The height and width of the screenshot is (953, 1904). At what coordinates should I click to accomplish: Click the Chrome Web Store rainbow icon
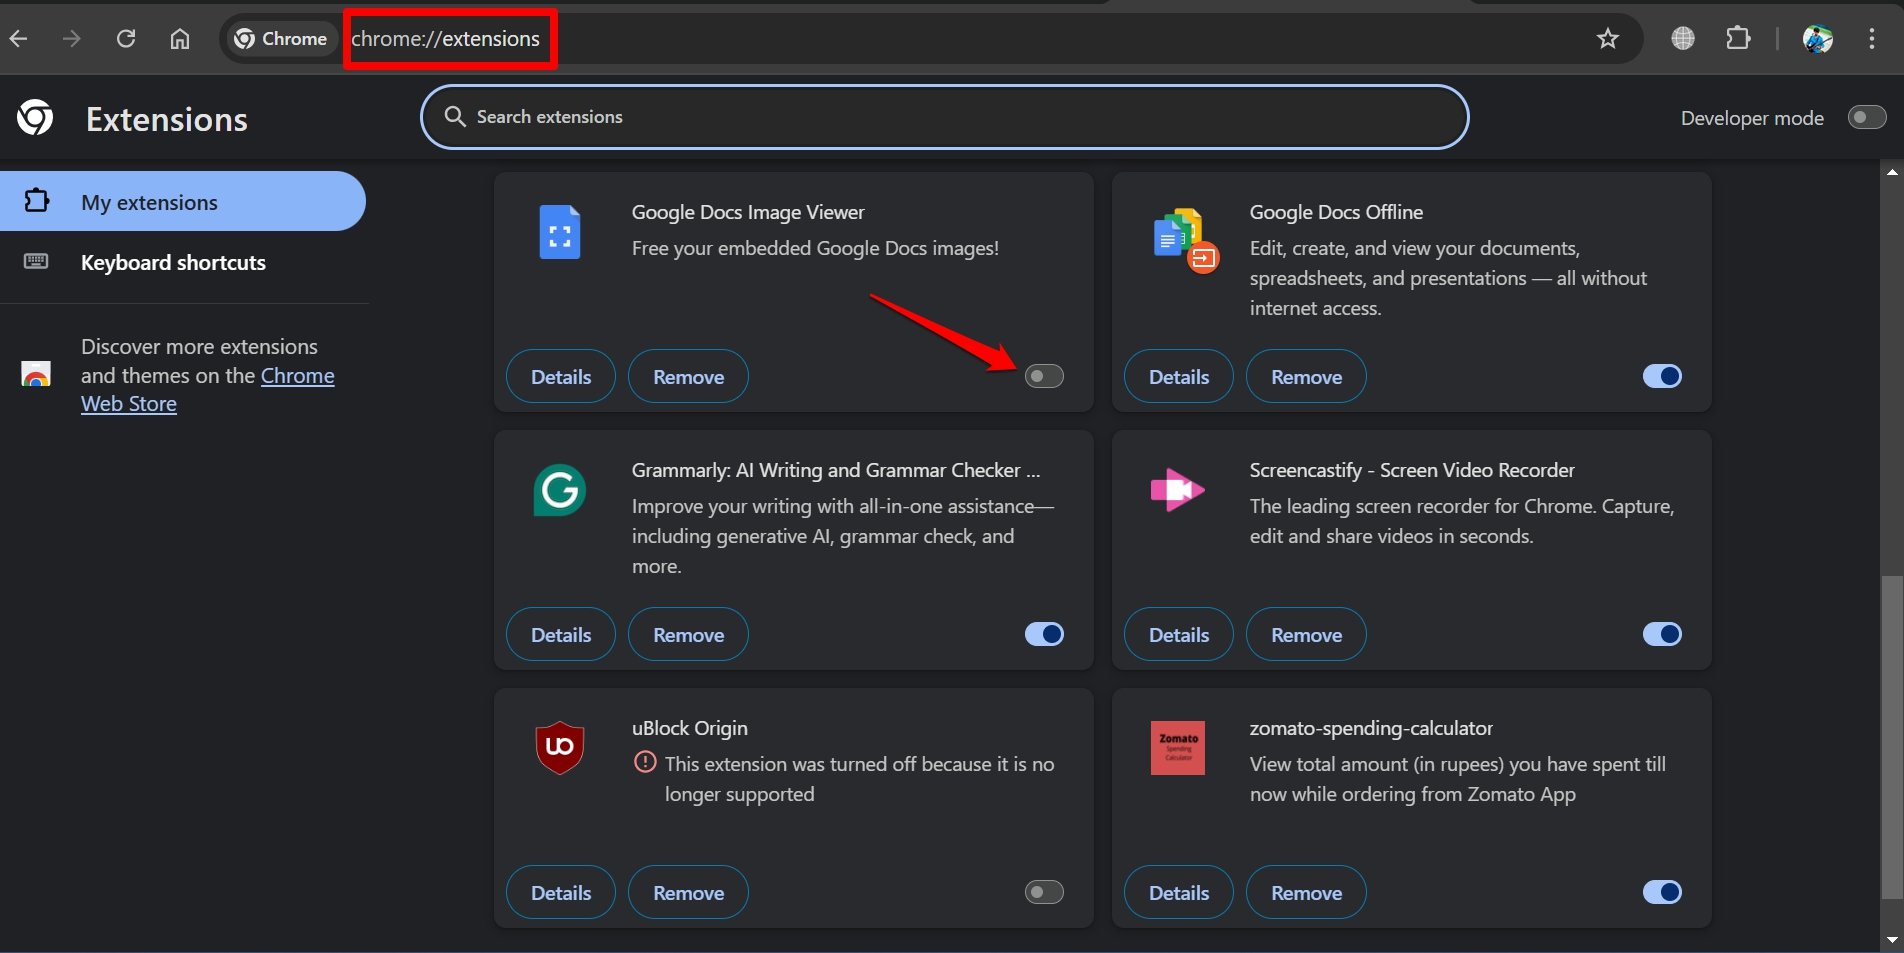pos(36,375)
